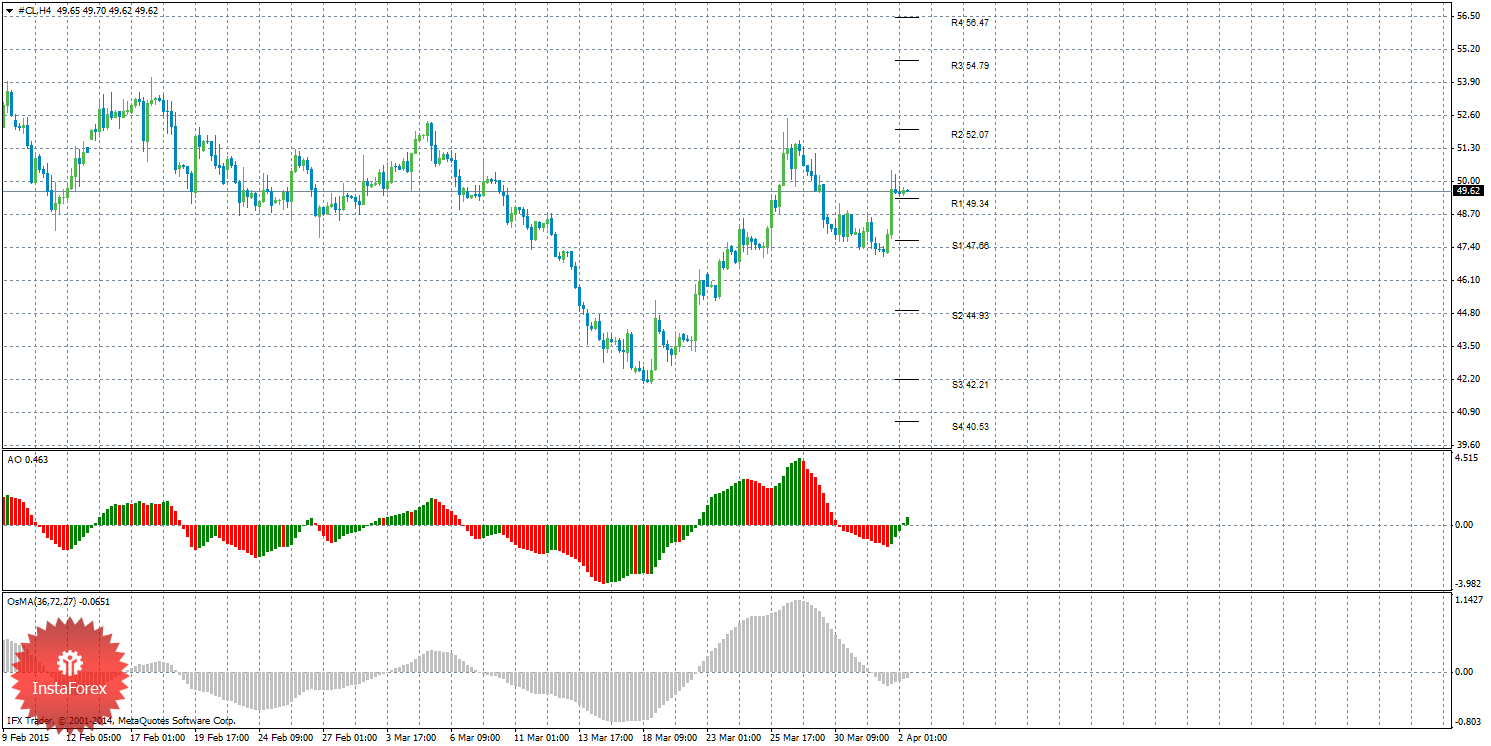The image size is (1491, 746).
Task: Click the tallest green AO histogram peak
Action: click(799, 491)
